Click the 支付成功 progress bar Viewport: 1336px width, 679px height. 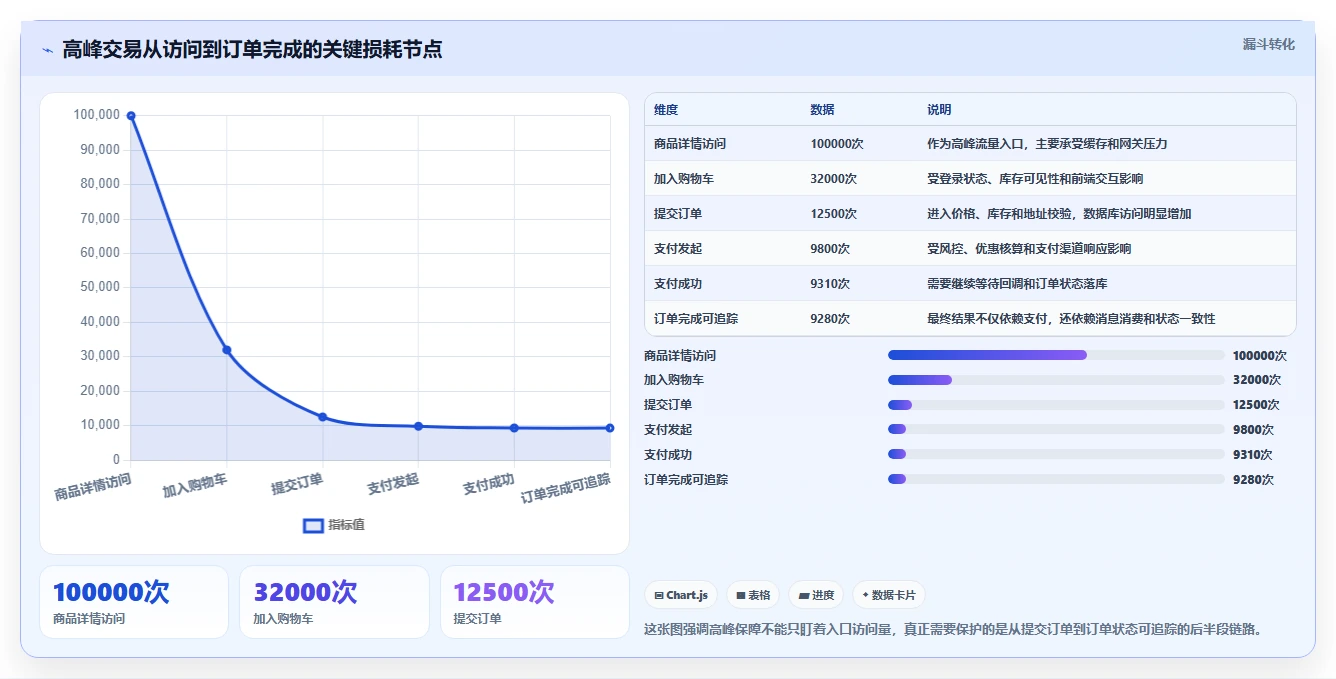point(1056,455)
